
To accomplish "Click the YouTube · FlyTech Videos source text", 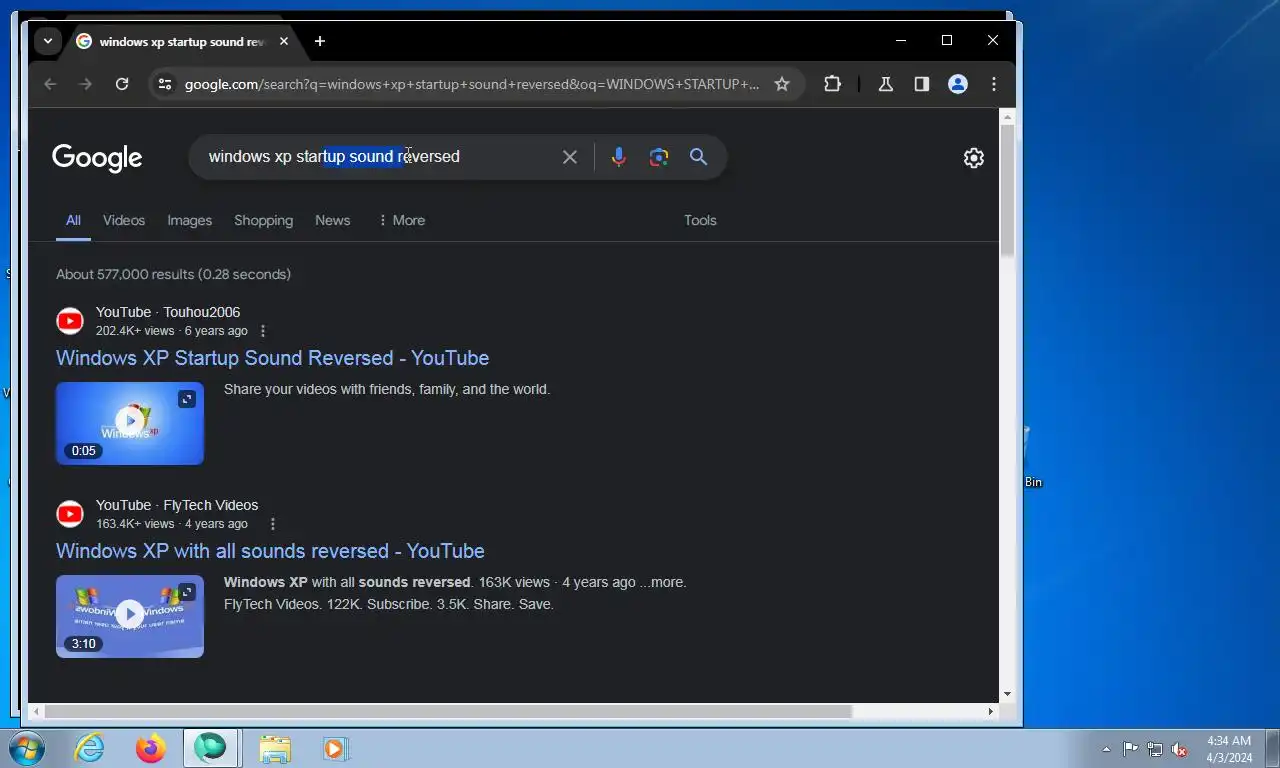I will pos(177,505).
